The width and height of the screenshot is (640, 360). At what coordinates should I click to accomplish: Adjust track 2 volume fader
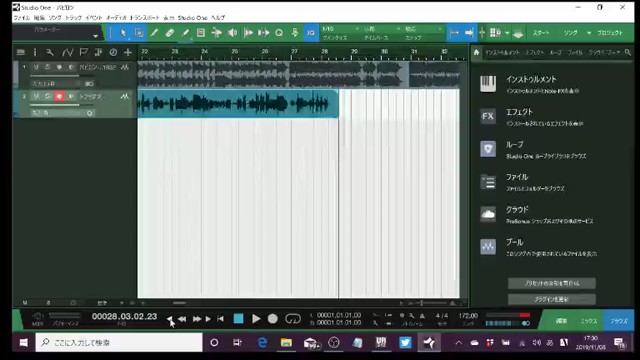[63, 105]
